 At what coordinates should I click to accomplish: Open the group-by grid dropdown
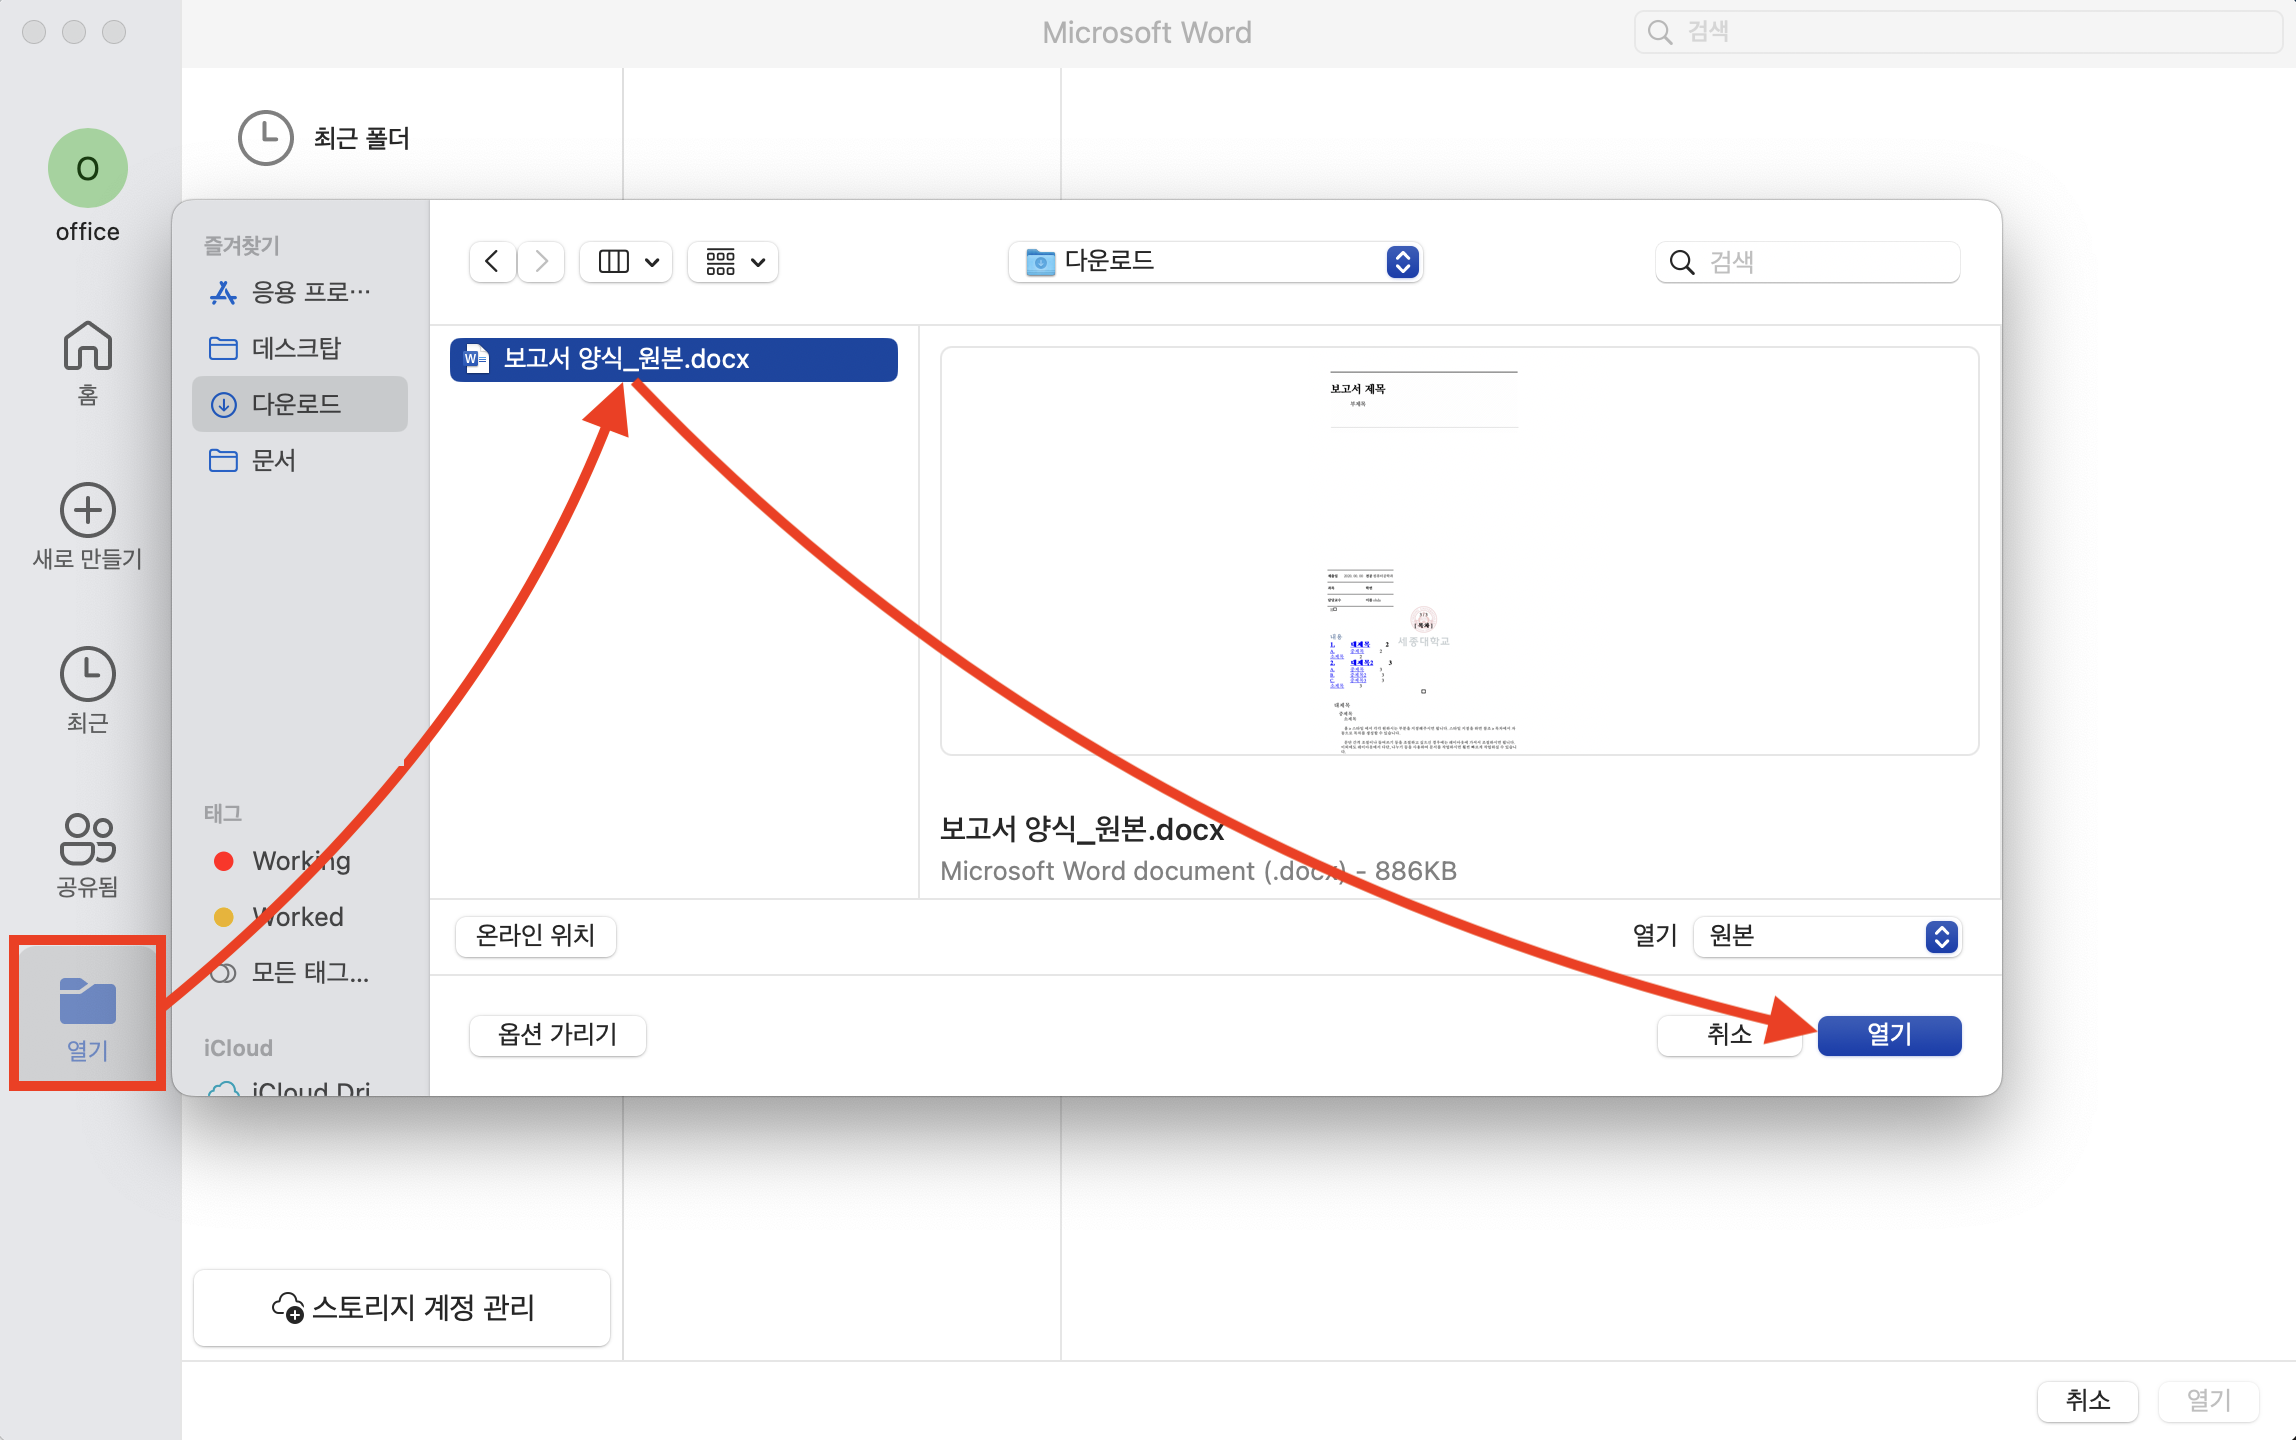[734, 262]
